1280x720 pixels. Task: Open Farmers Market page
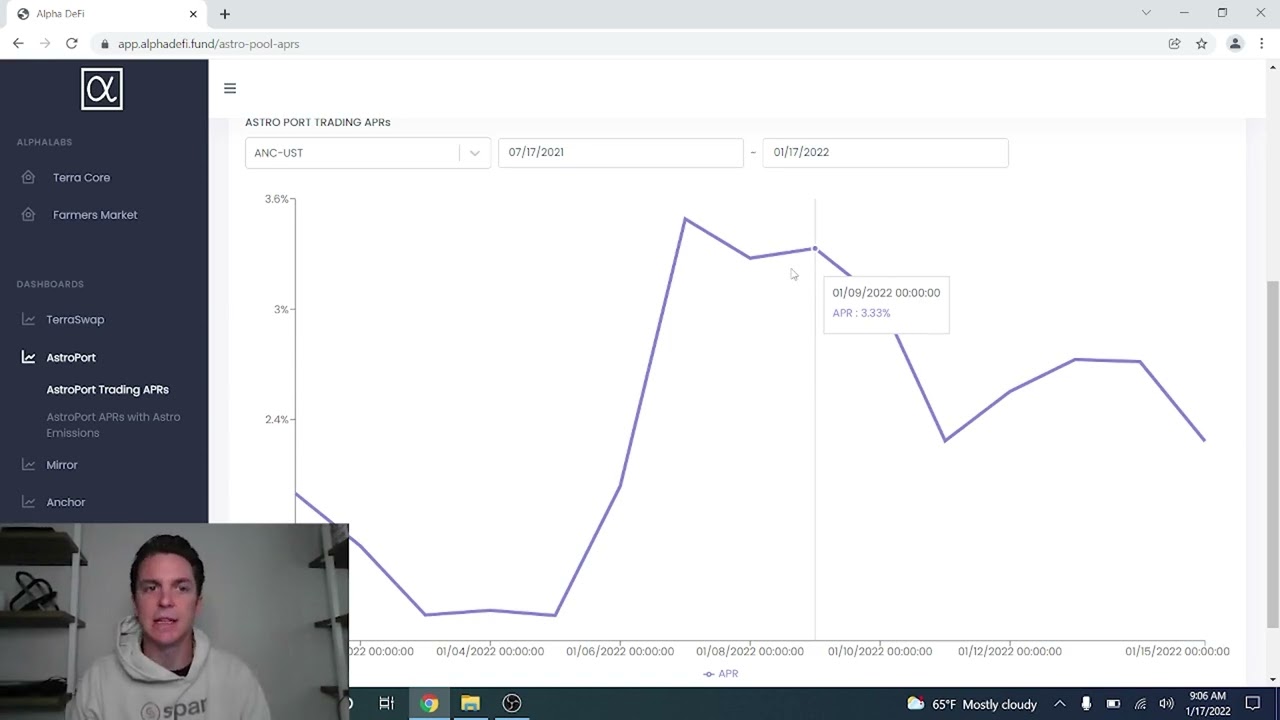[x=95, y=215]
